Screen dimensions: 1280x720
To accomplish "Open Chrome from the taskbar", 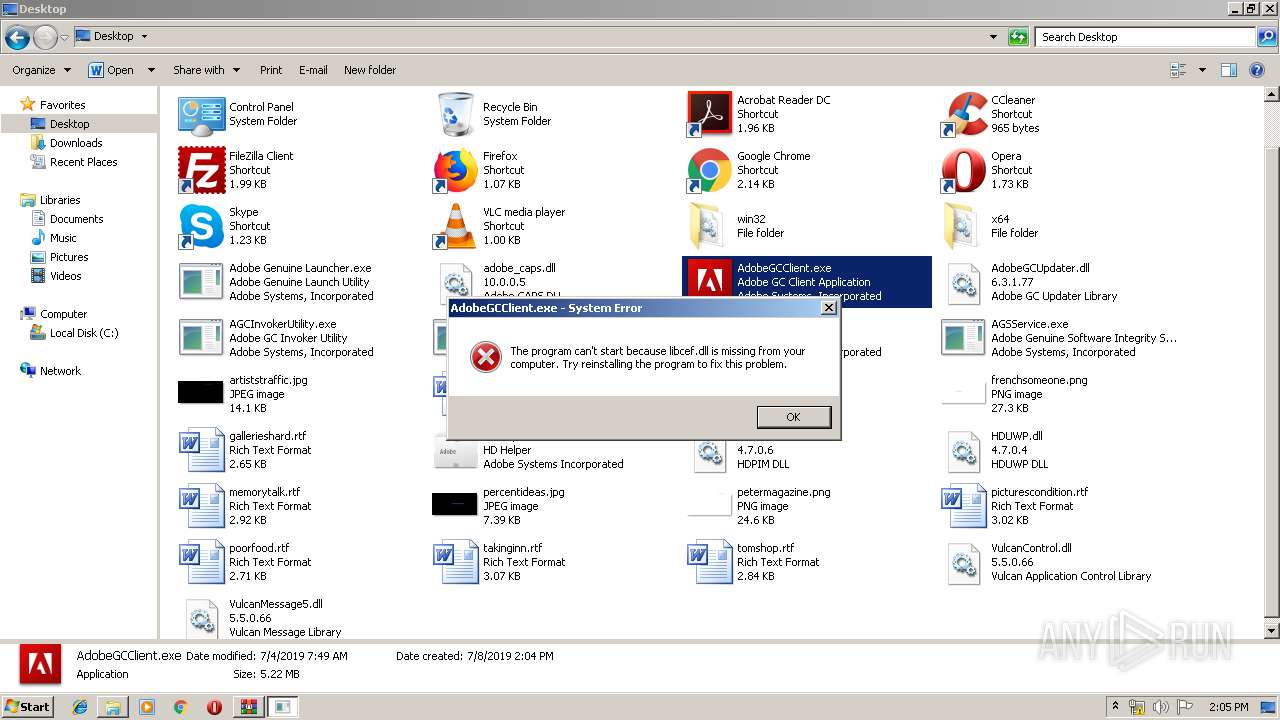I will click(x=180, y=707).
